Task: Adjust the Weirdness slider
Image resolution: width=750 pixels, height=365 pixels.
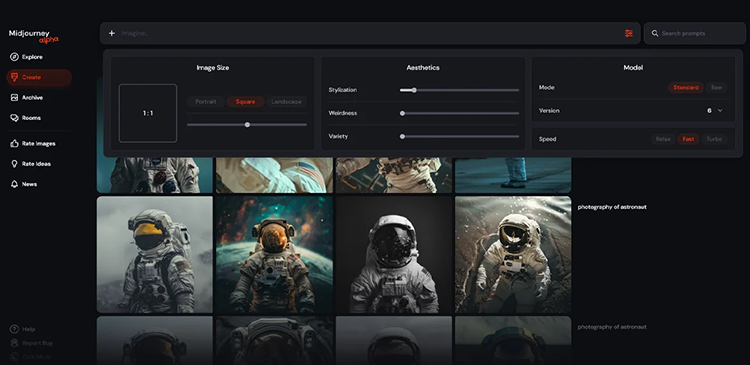Action: (459, 113)
